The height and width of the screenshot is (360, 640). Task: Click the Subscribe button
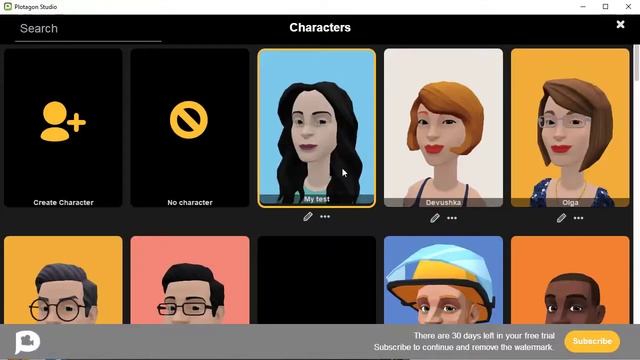(x=592, y=341)
